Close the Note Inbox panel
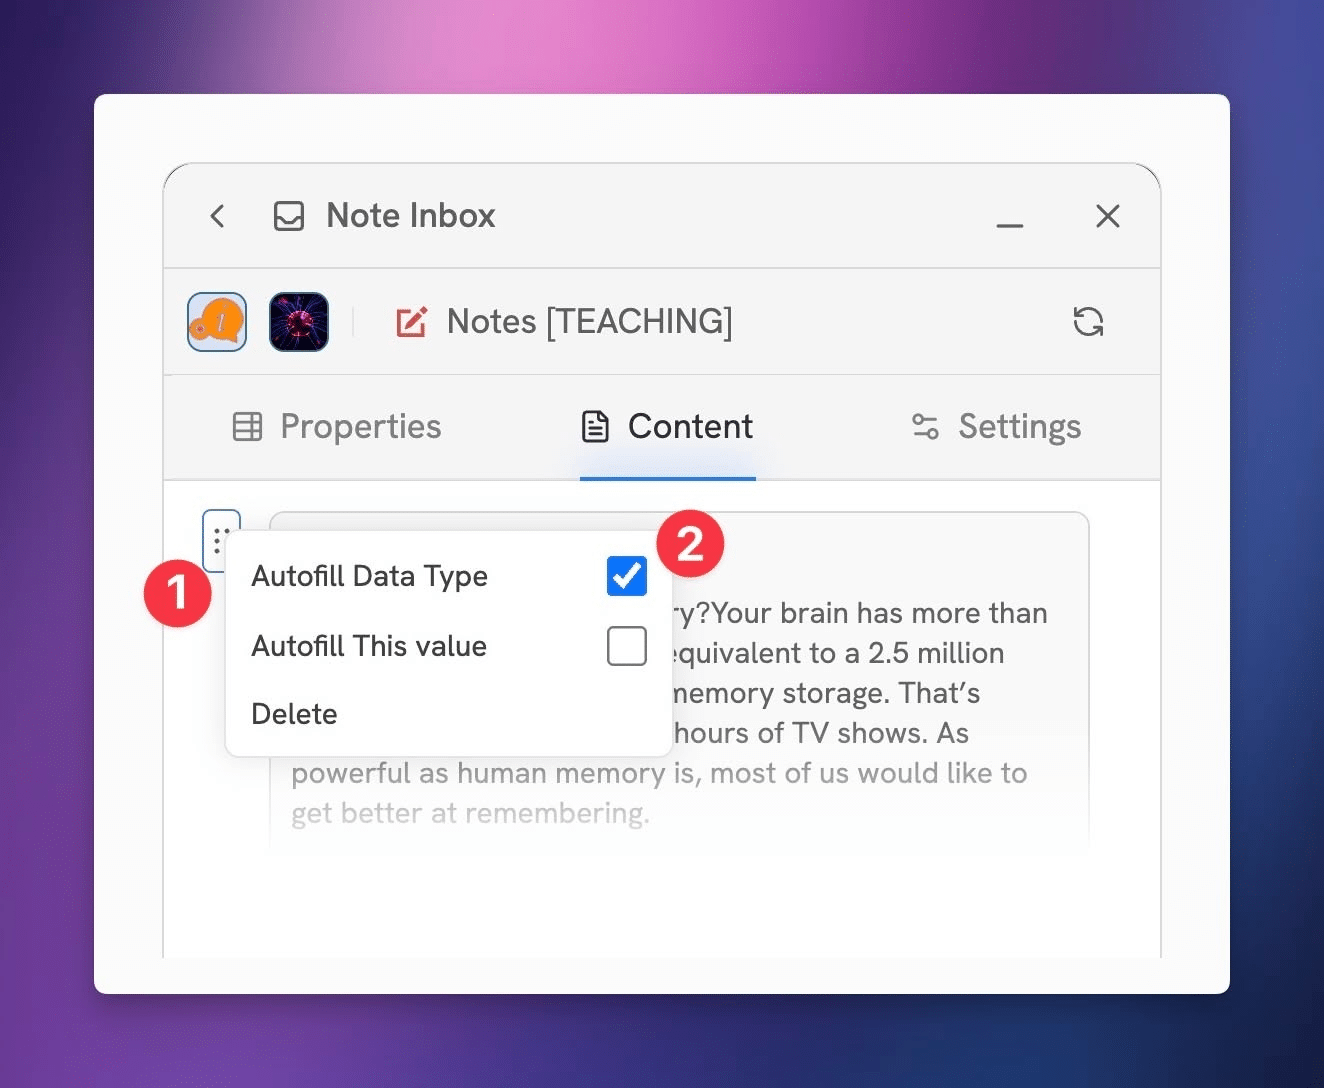1324x1088 pixels. pos(1107,216)
